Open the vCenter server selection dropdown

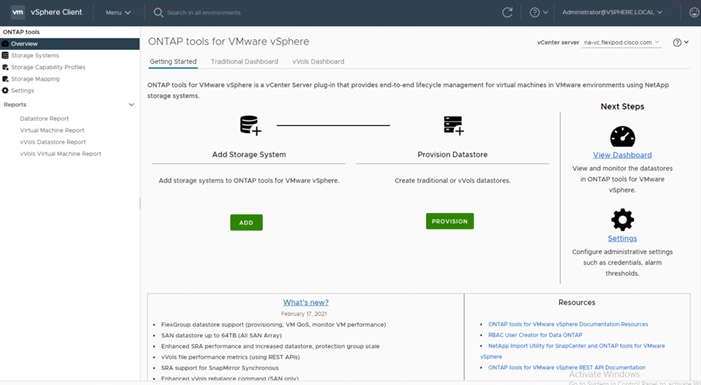pyautogui.click(x=621, y=42)
